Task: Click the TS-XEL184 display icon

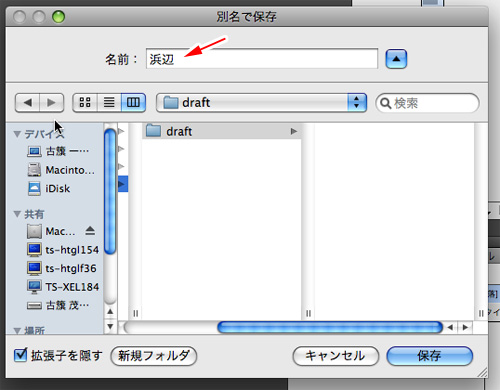Action: point(34,287)
